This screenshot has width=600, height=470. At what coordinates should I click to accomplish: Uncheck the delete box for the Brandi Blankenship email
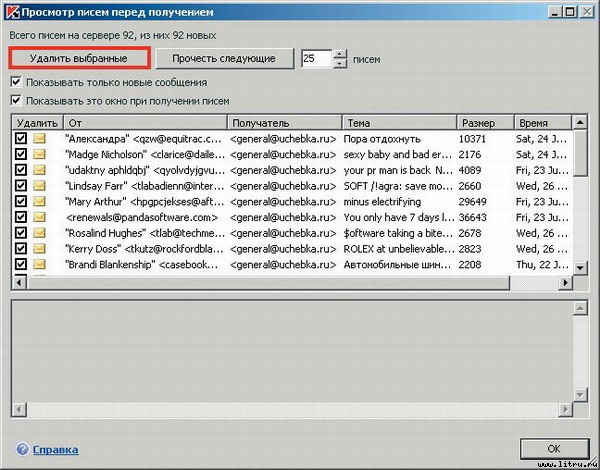[21, 264]
